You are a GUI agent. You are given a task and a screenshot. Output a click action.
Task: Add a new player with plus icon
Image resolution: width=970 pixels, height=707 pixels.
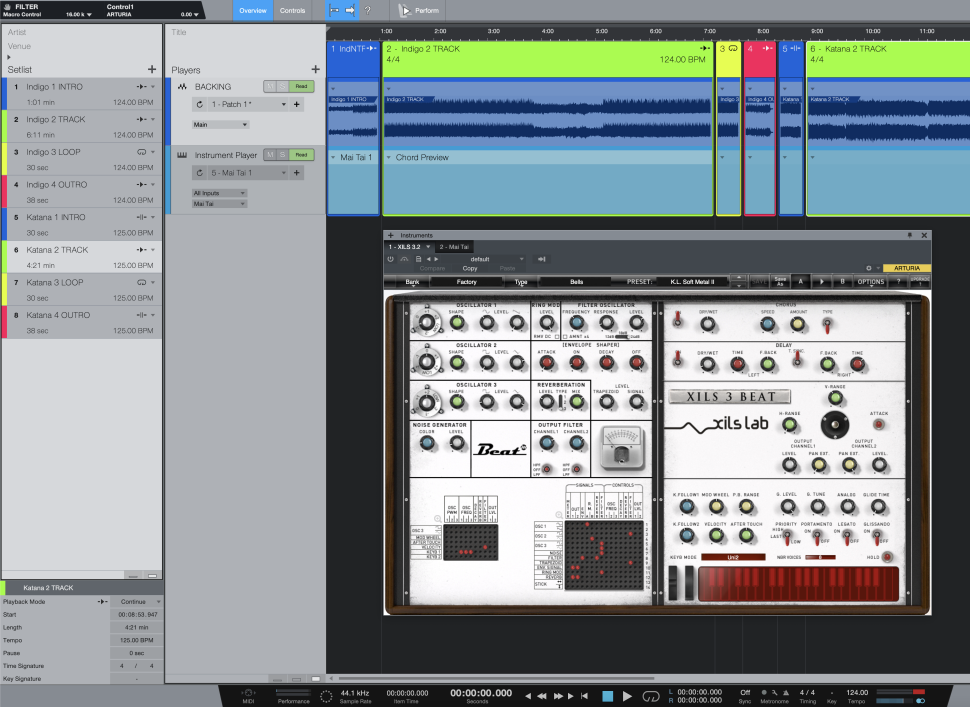point(315,69)
